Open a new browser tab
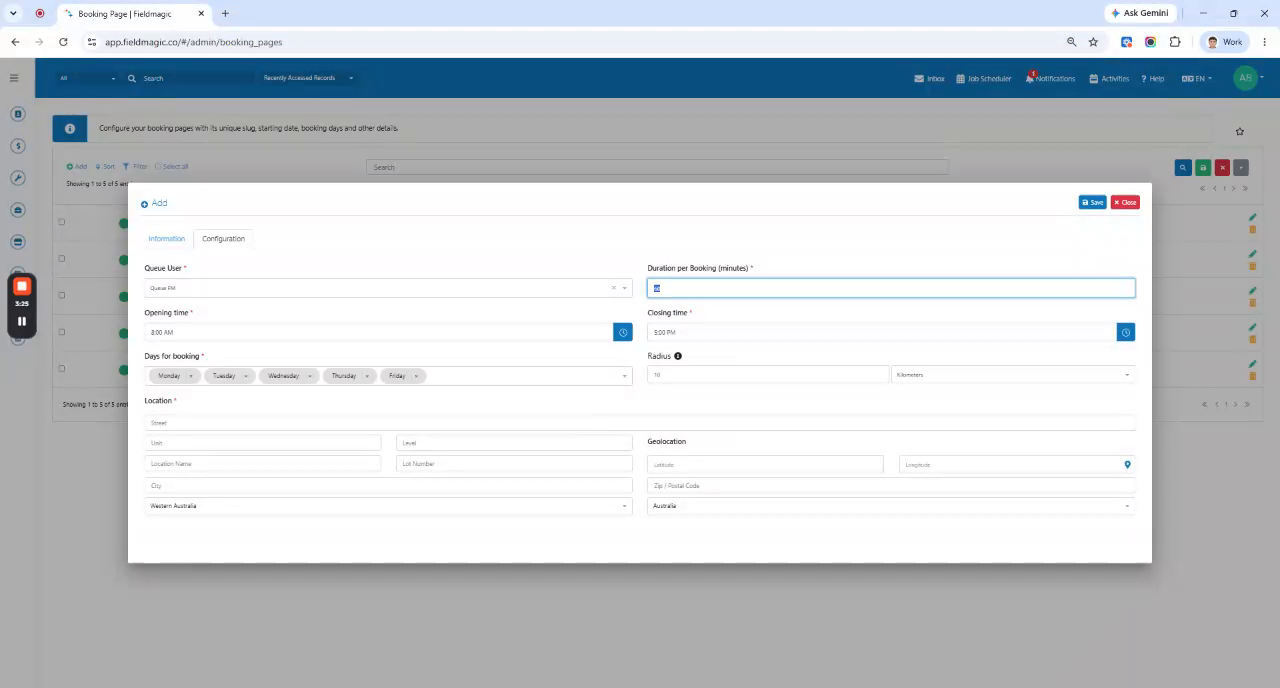The image size is (1280, 688). [x=225, y=13]
